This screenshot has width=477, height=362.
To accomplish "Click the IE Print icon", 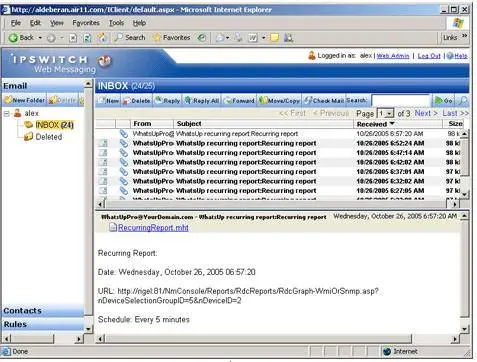I will point(238,38).
